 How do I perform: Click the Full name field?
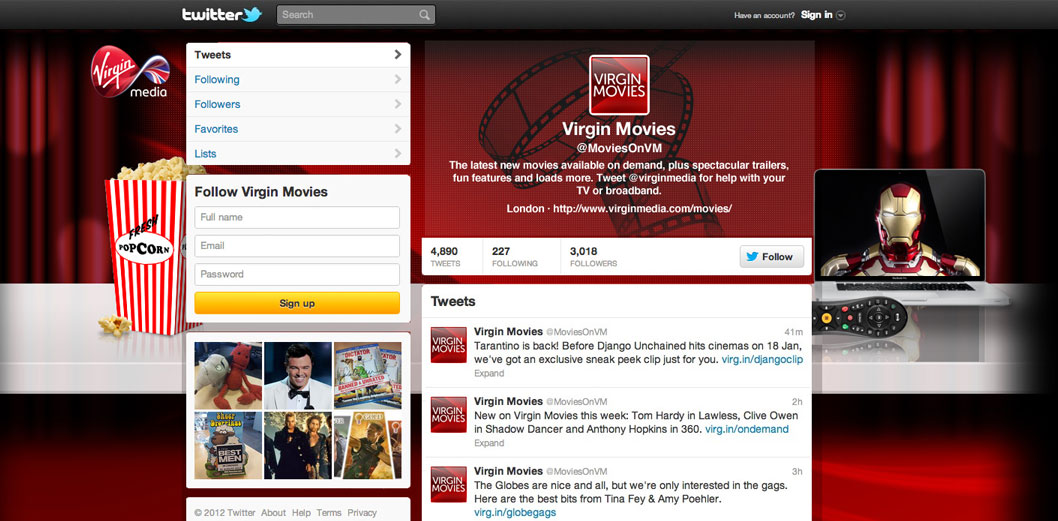[297, 217]
